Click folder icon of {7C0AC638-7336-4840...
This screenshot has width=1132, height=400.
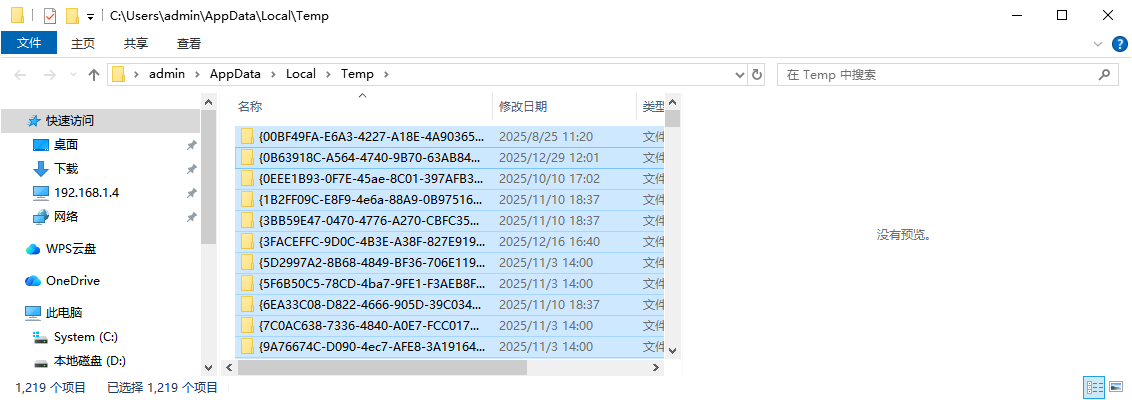248,325
